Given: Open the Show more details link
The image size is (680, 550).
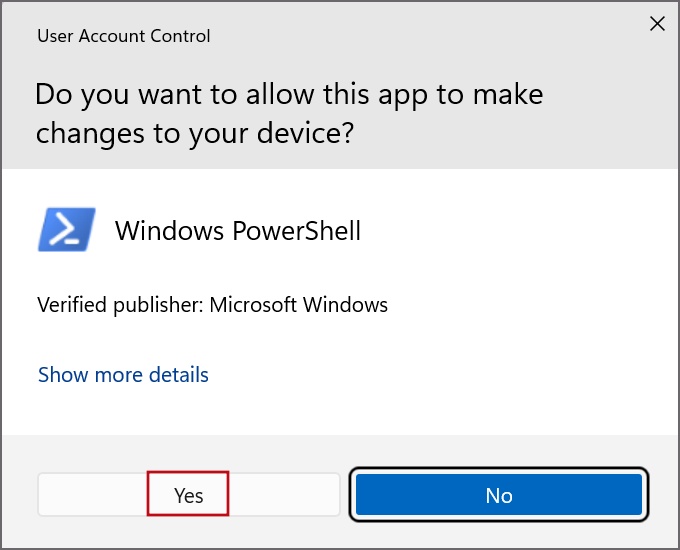Looking at the screenshot, I should [x=123, y=375].
